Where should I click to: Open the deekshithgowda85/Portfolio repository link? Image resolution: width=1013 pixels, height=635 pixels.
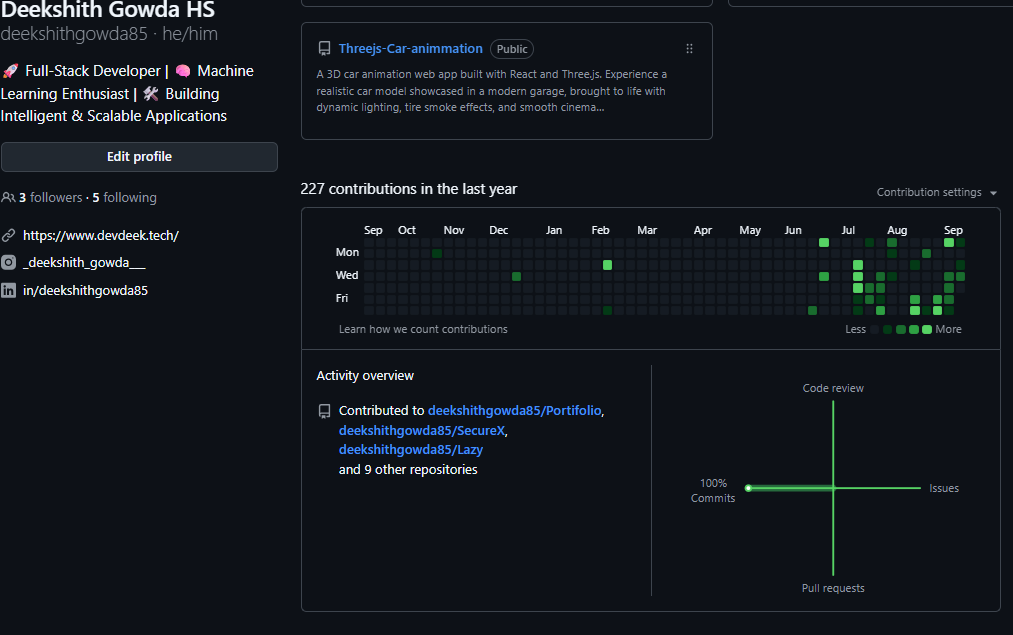[x=514, y=410]
